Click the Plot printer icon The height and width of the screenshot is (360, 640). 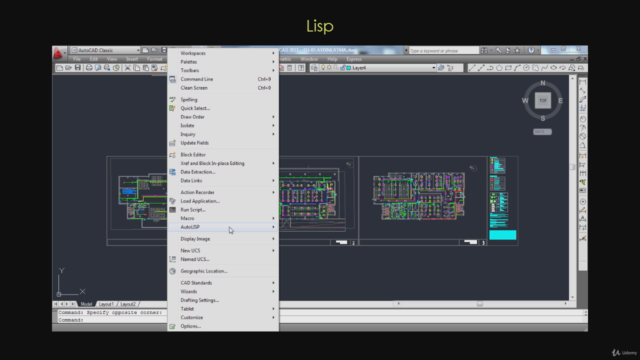(89, 68)
